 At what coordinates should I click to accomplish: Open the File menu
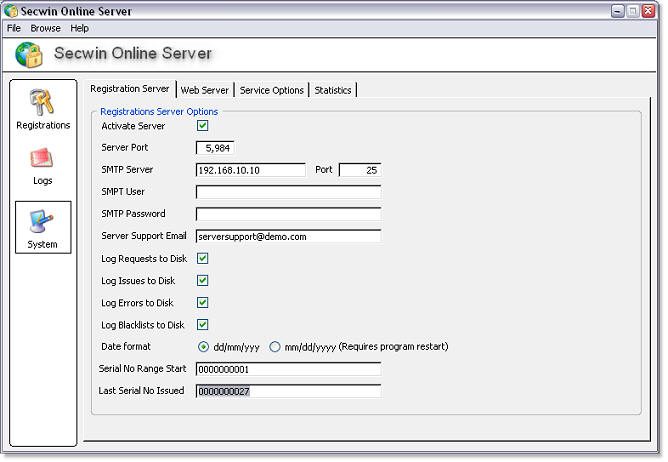click(14, 28)
